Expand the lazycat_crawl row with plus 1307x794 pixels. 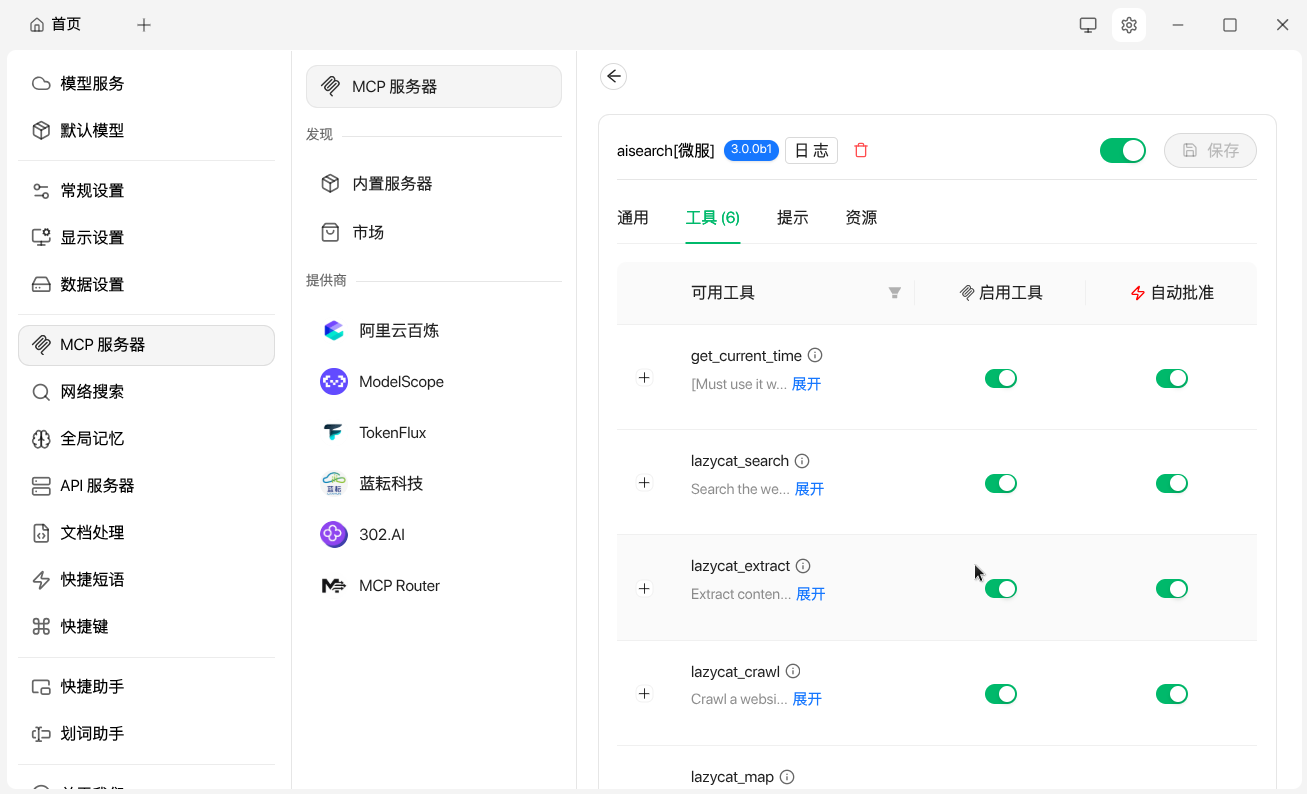pyautogui.click(x=644, y=694)
